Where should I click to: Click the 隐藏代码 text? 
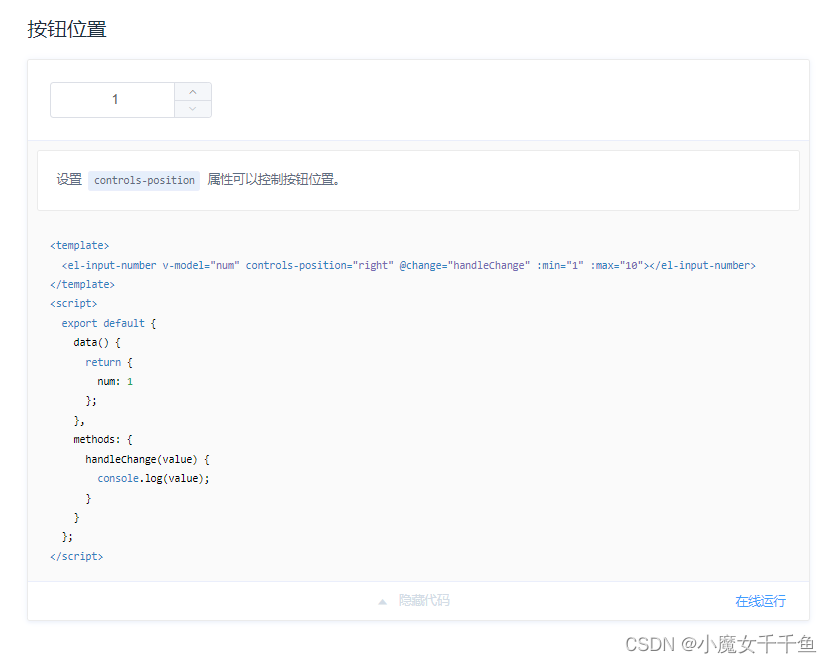tap(424, 600)
